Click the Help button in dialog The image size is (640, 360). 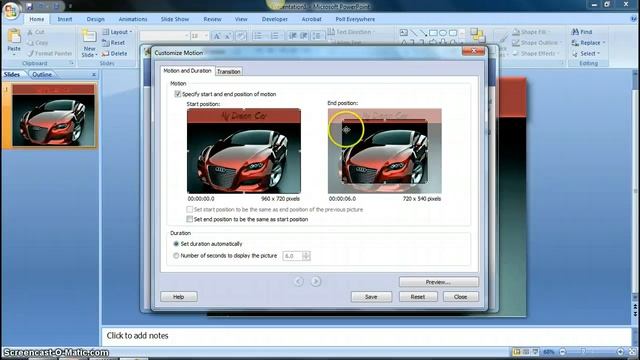[179, 297]
